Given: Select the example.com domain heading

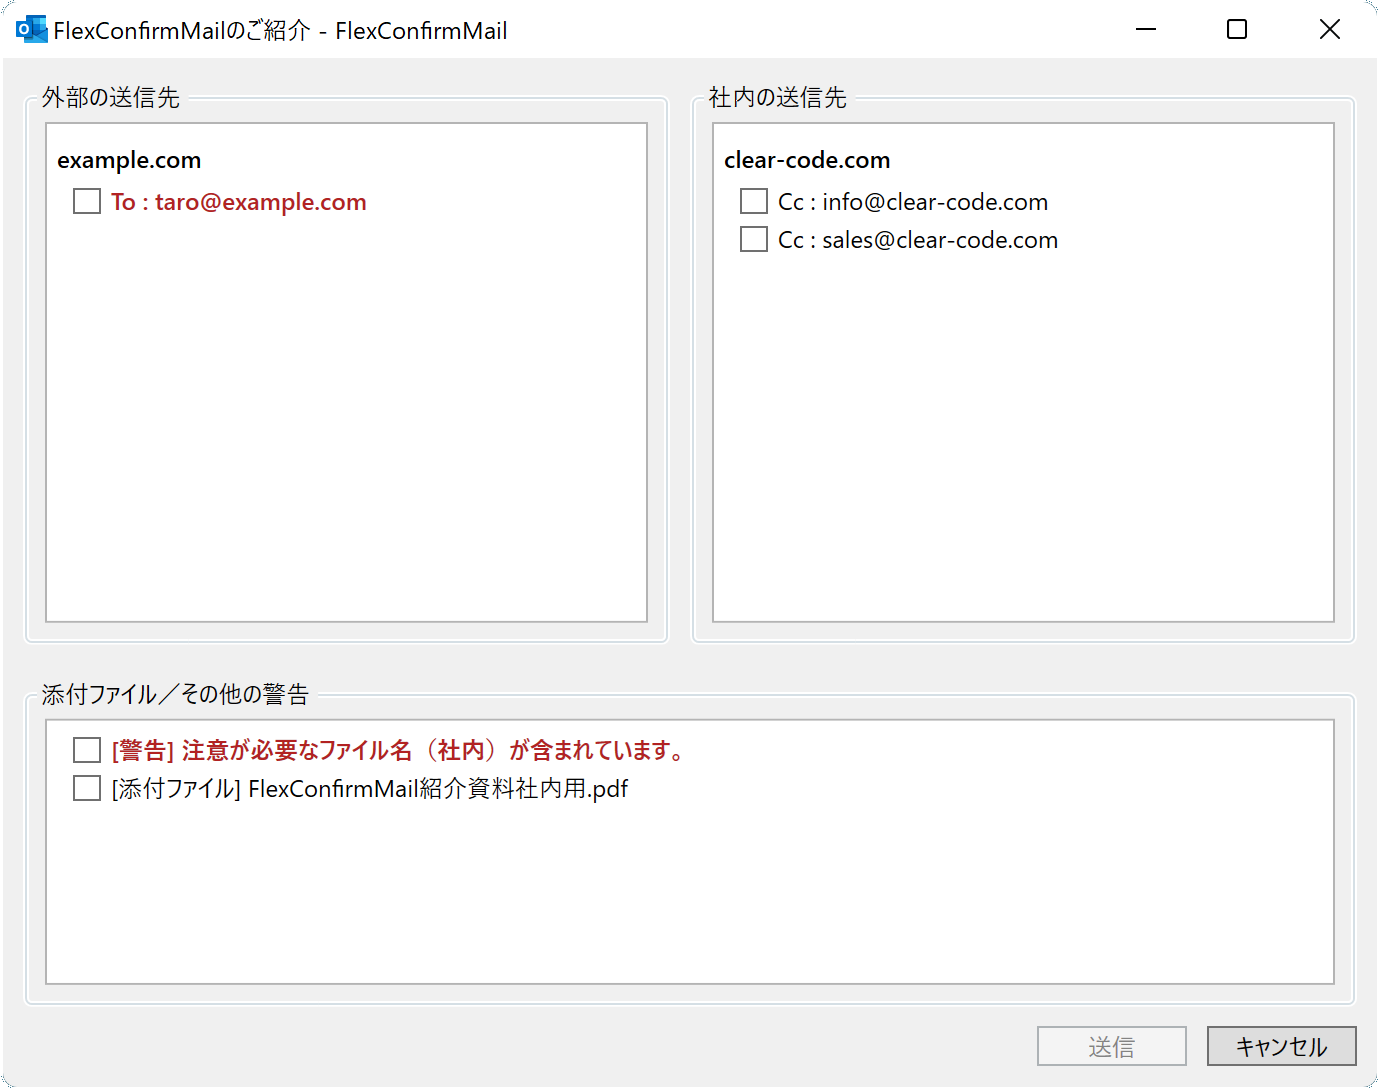Looking at the screenshot, I should click(129, 160).
